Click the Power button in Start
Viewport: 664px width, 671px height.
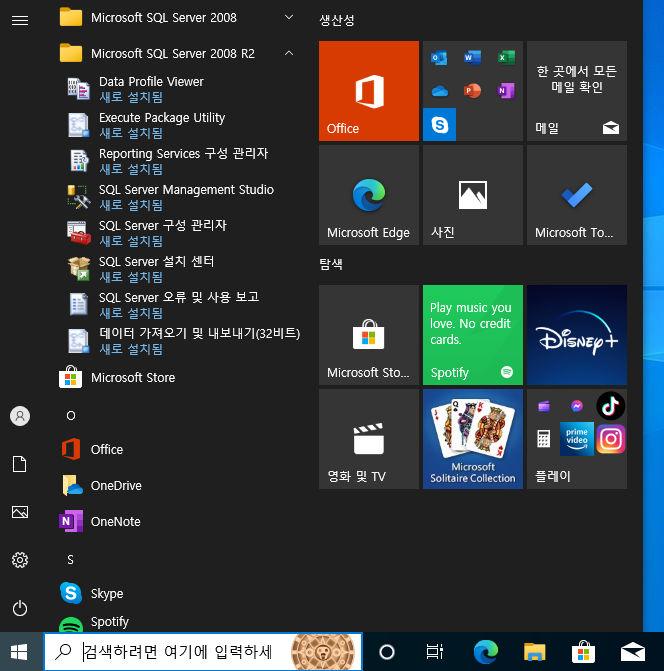coord(20,608)
